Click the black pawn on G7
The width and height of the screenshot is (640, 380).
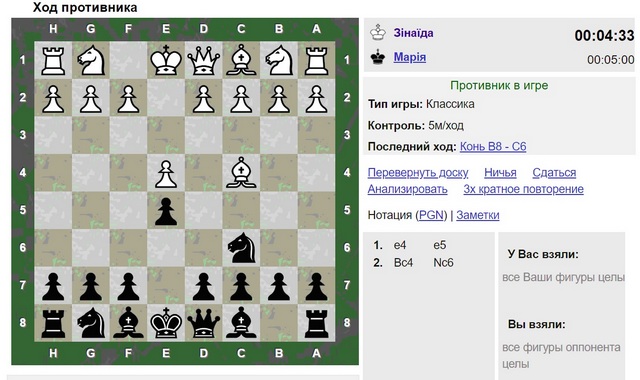pyautogui.click(x=91, y=286)
